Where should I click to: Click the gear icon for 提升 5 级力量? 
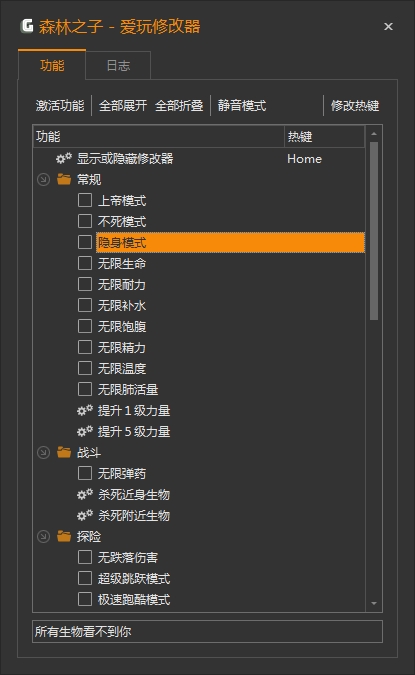pyautogui.click(x=85, y=431)
